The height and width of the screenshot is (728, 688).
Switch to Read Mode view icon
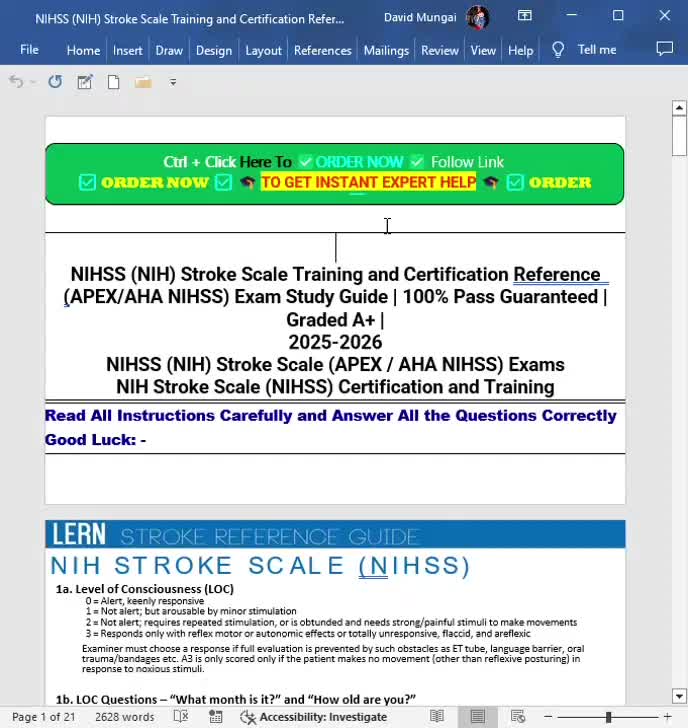pyautogui.click(x=437, y=716)
